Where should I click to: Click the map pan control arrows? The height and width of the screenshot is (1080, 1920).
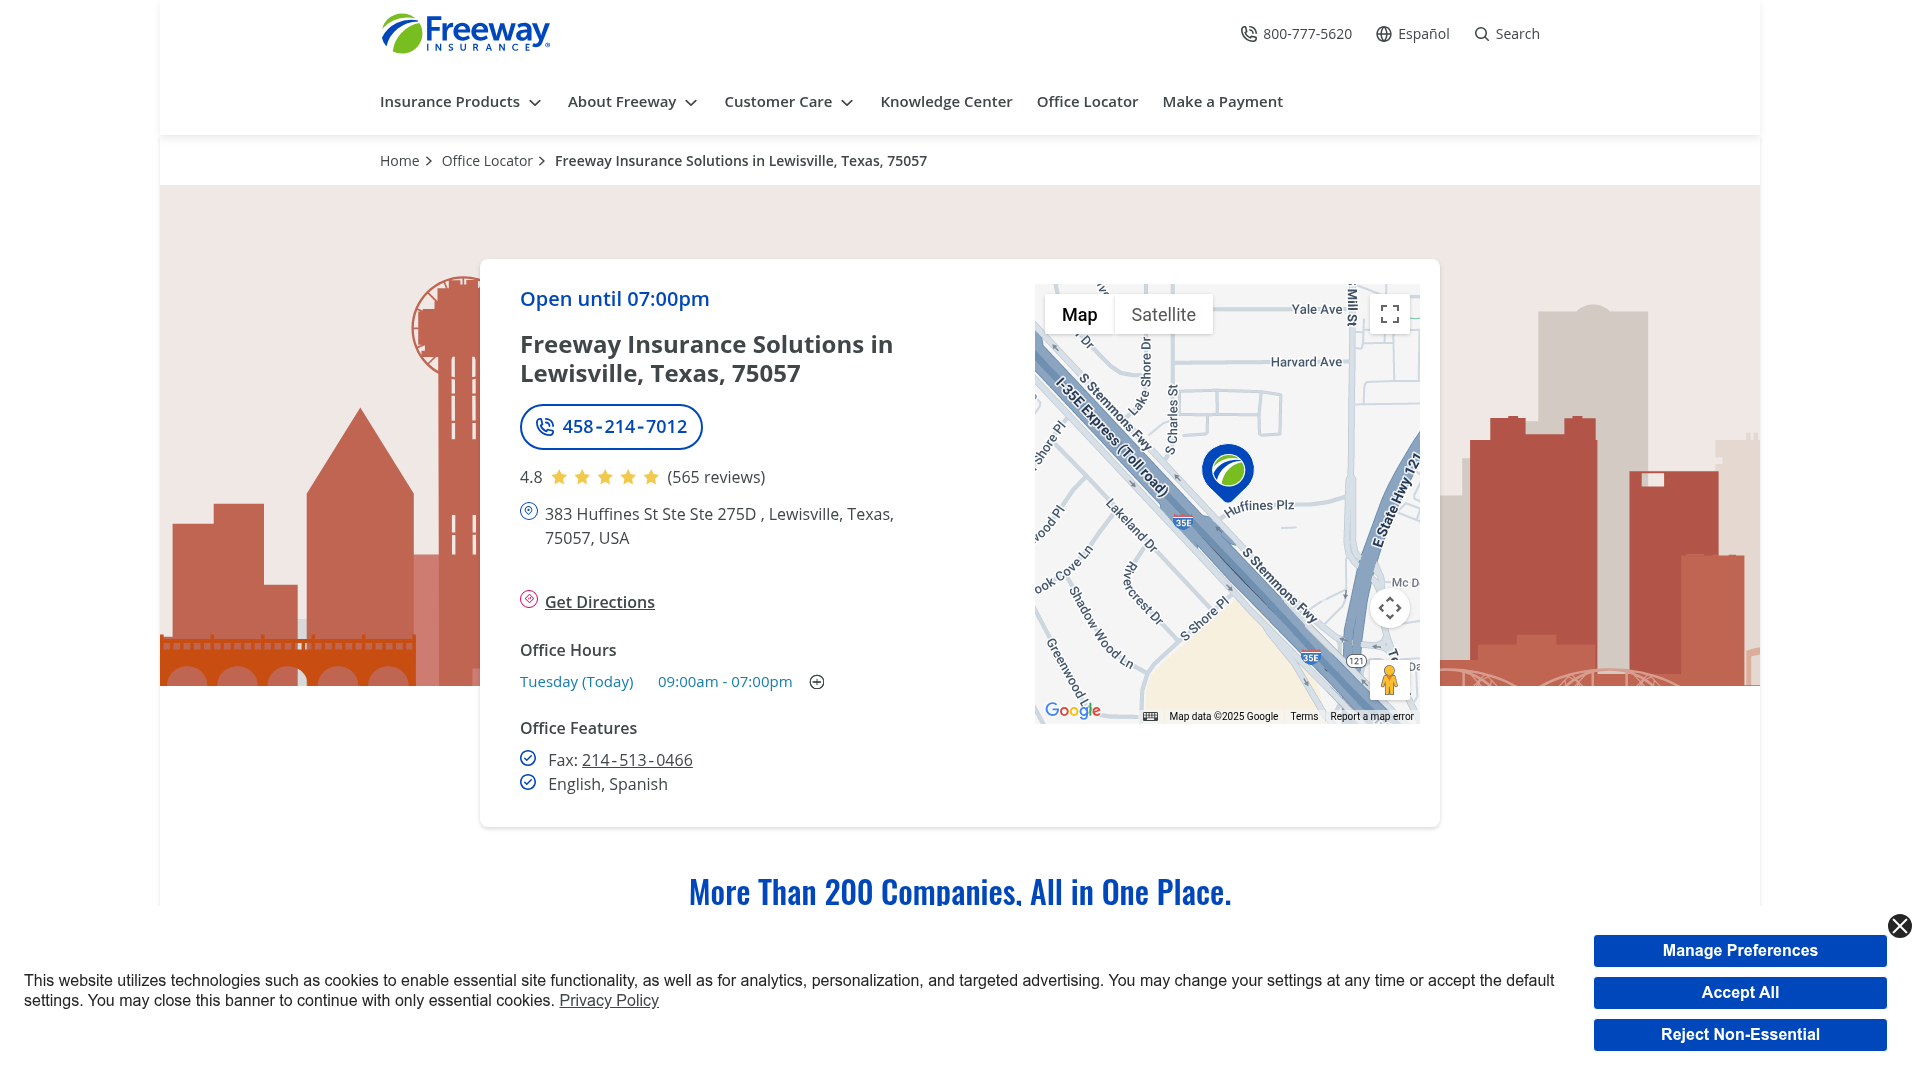point(1389,607)
